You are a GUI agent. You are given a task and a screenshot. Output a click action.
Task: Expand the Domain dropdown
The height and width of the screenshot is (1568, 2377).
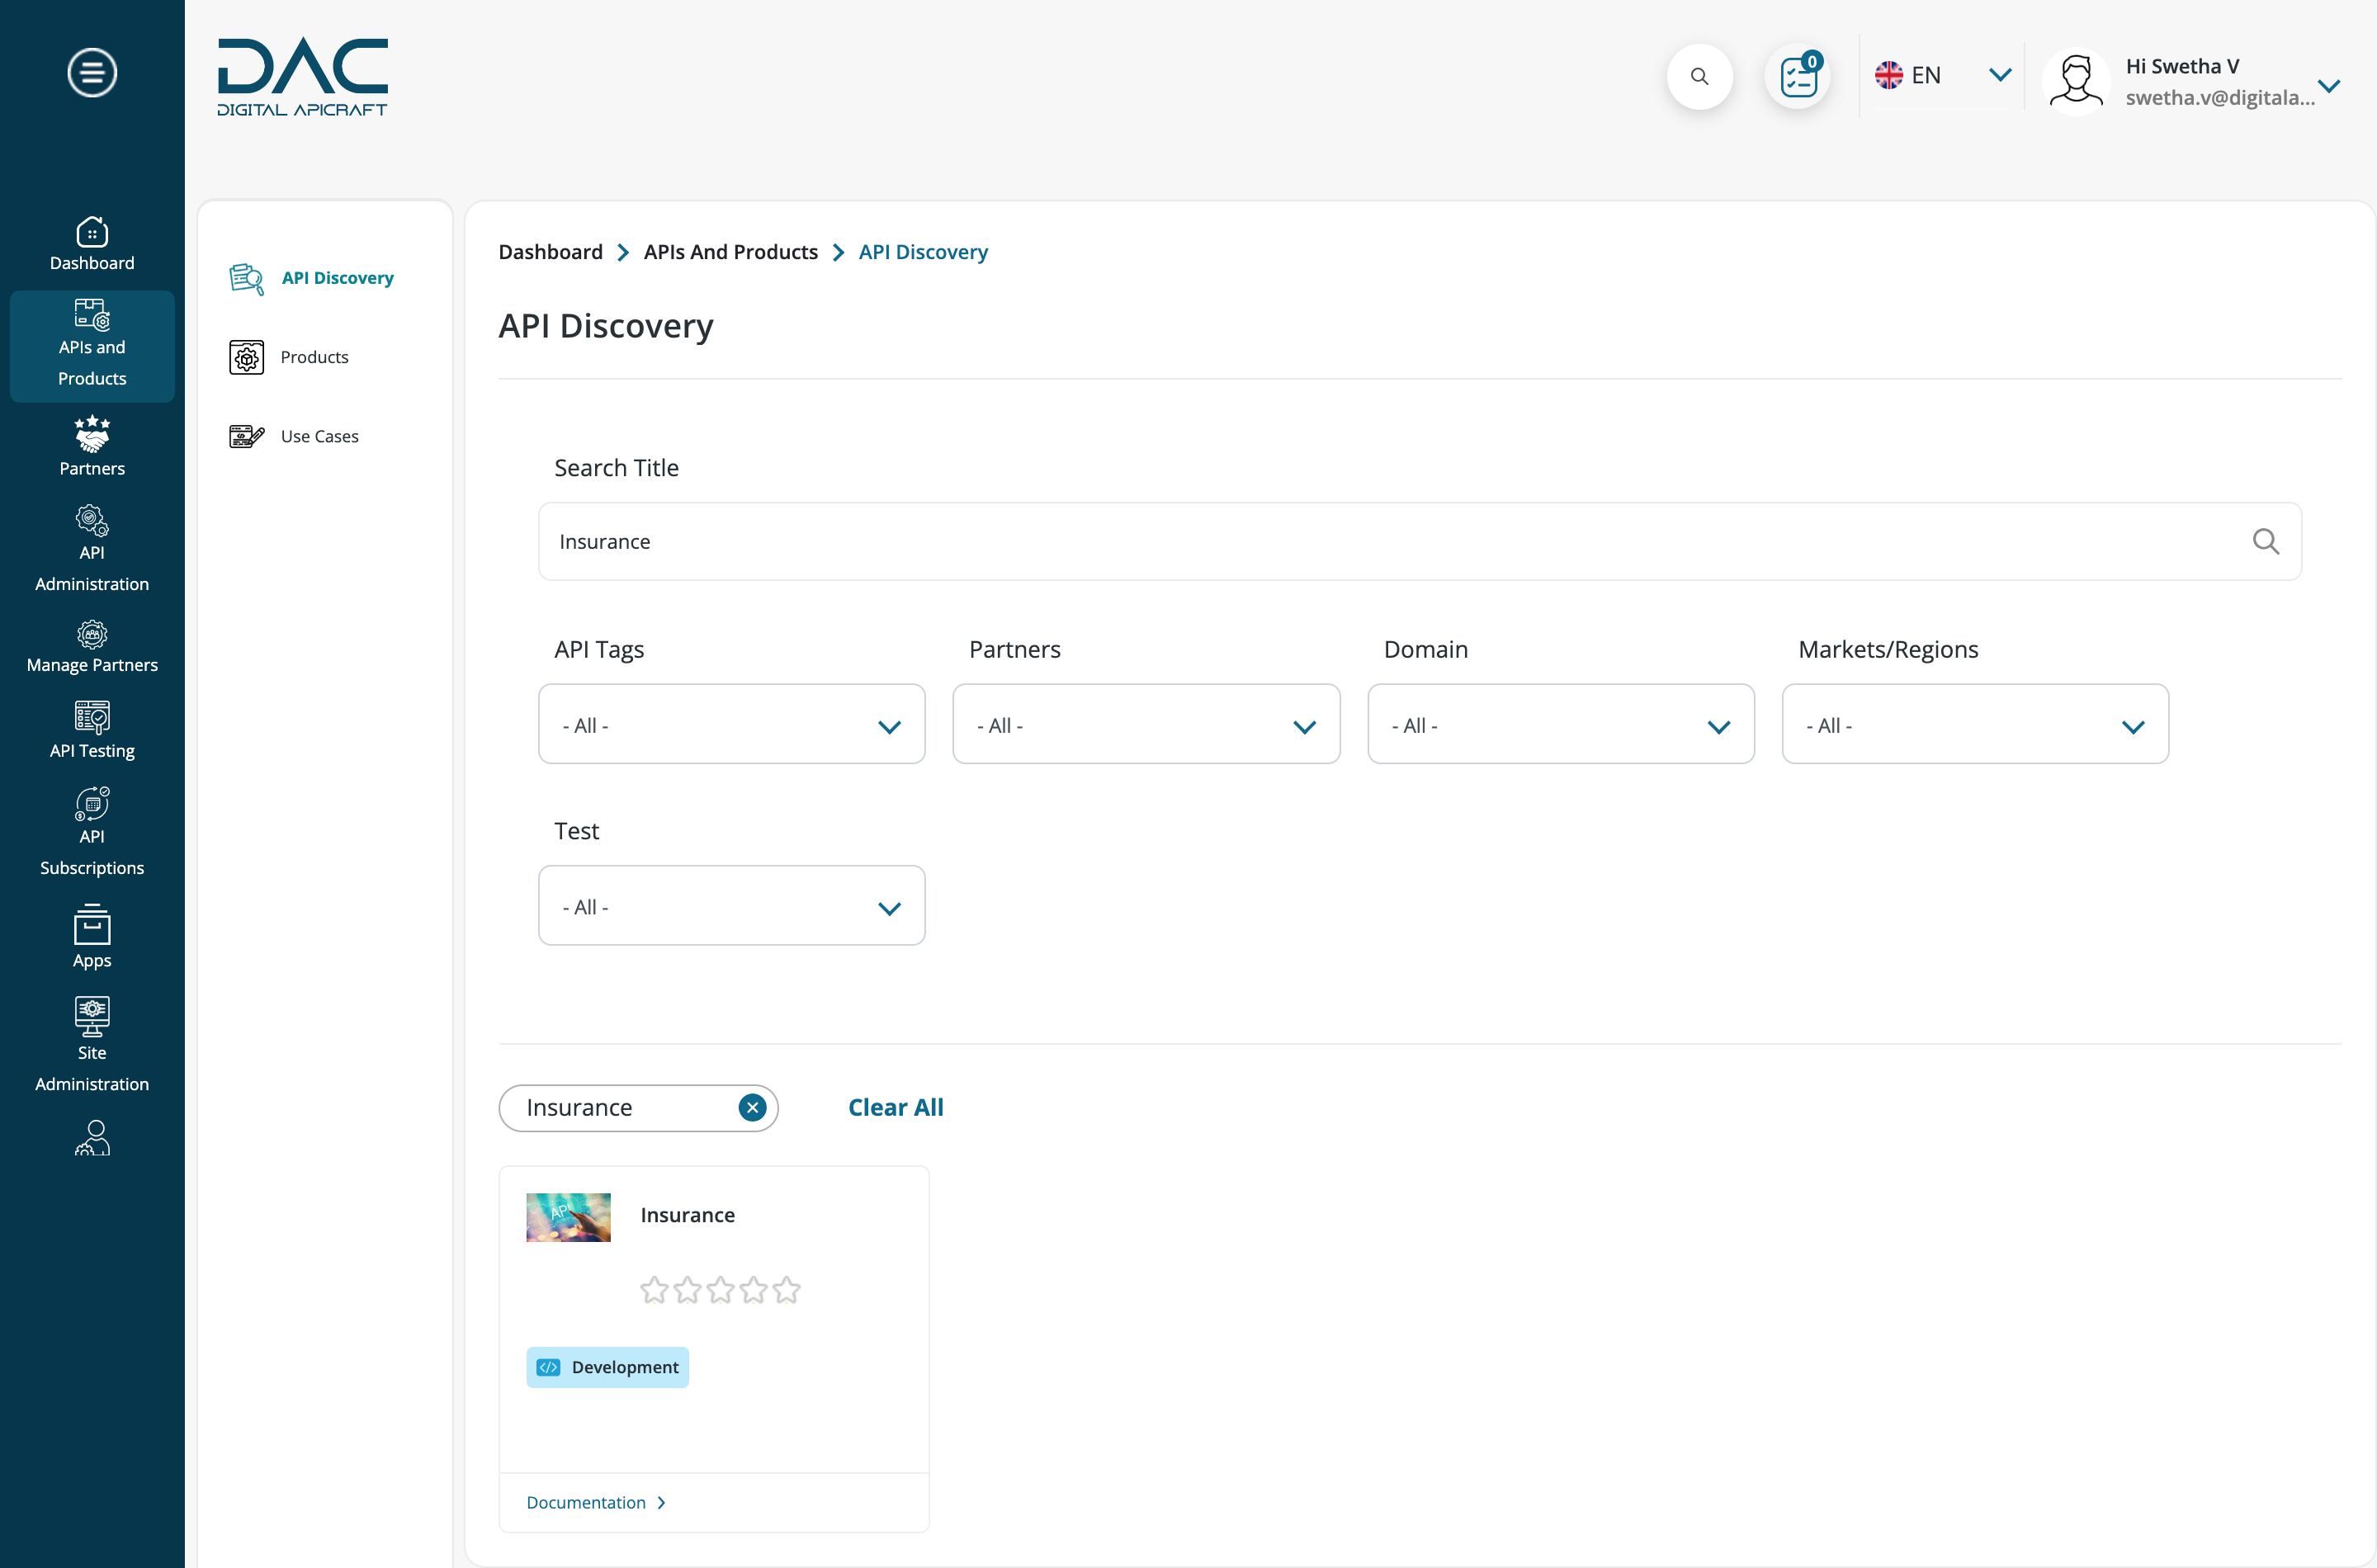point(1561,724)
